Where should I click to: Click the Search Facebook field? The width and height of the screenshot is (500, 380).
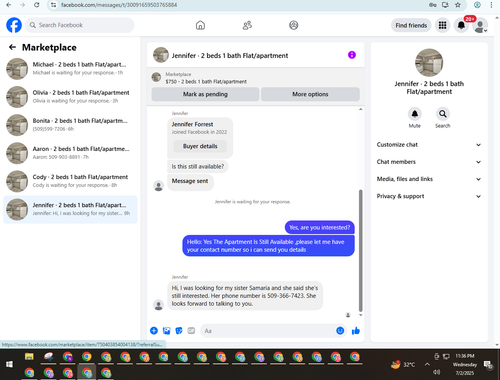coord(80,25)
